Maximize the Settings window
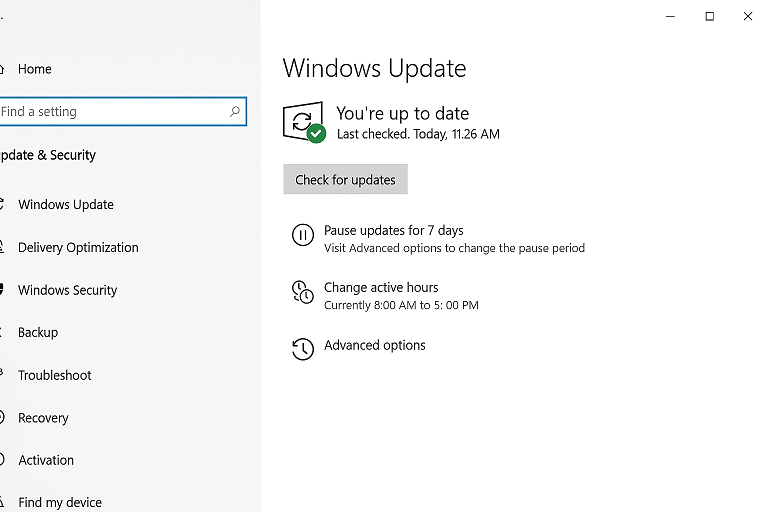The image size is (768, 512). 709,16
